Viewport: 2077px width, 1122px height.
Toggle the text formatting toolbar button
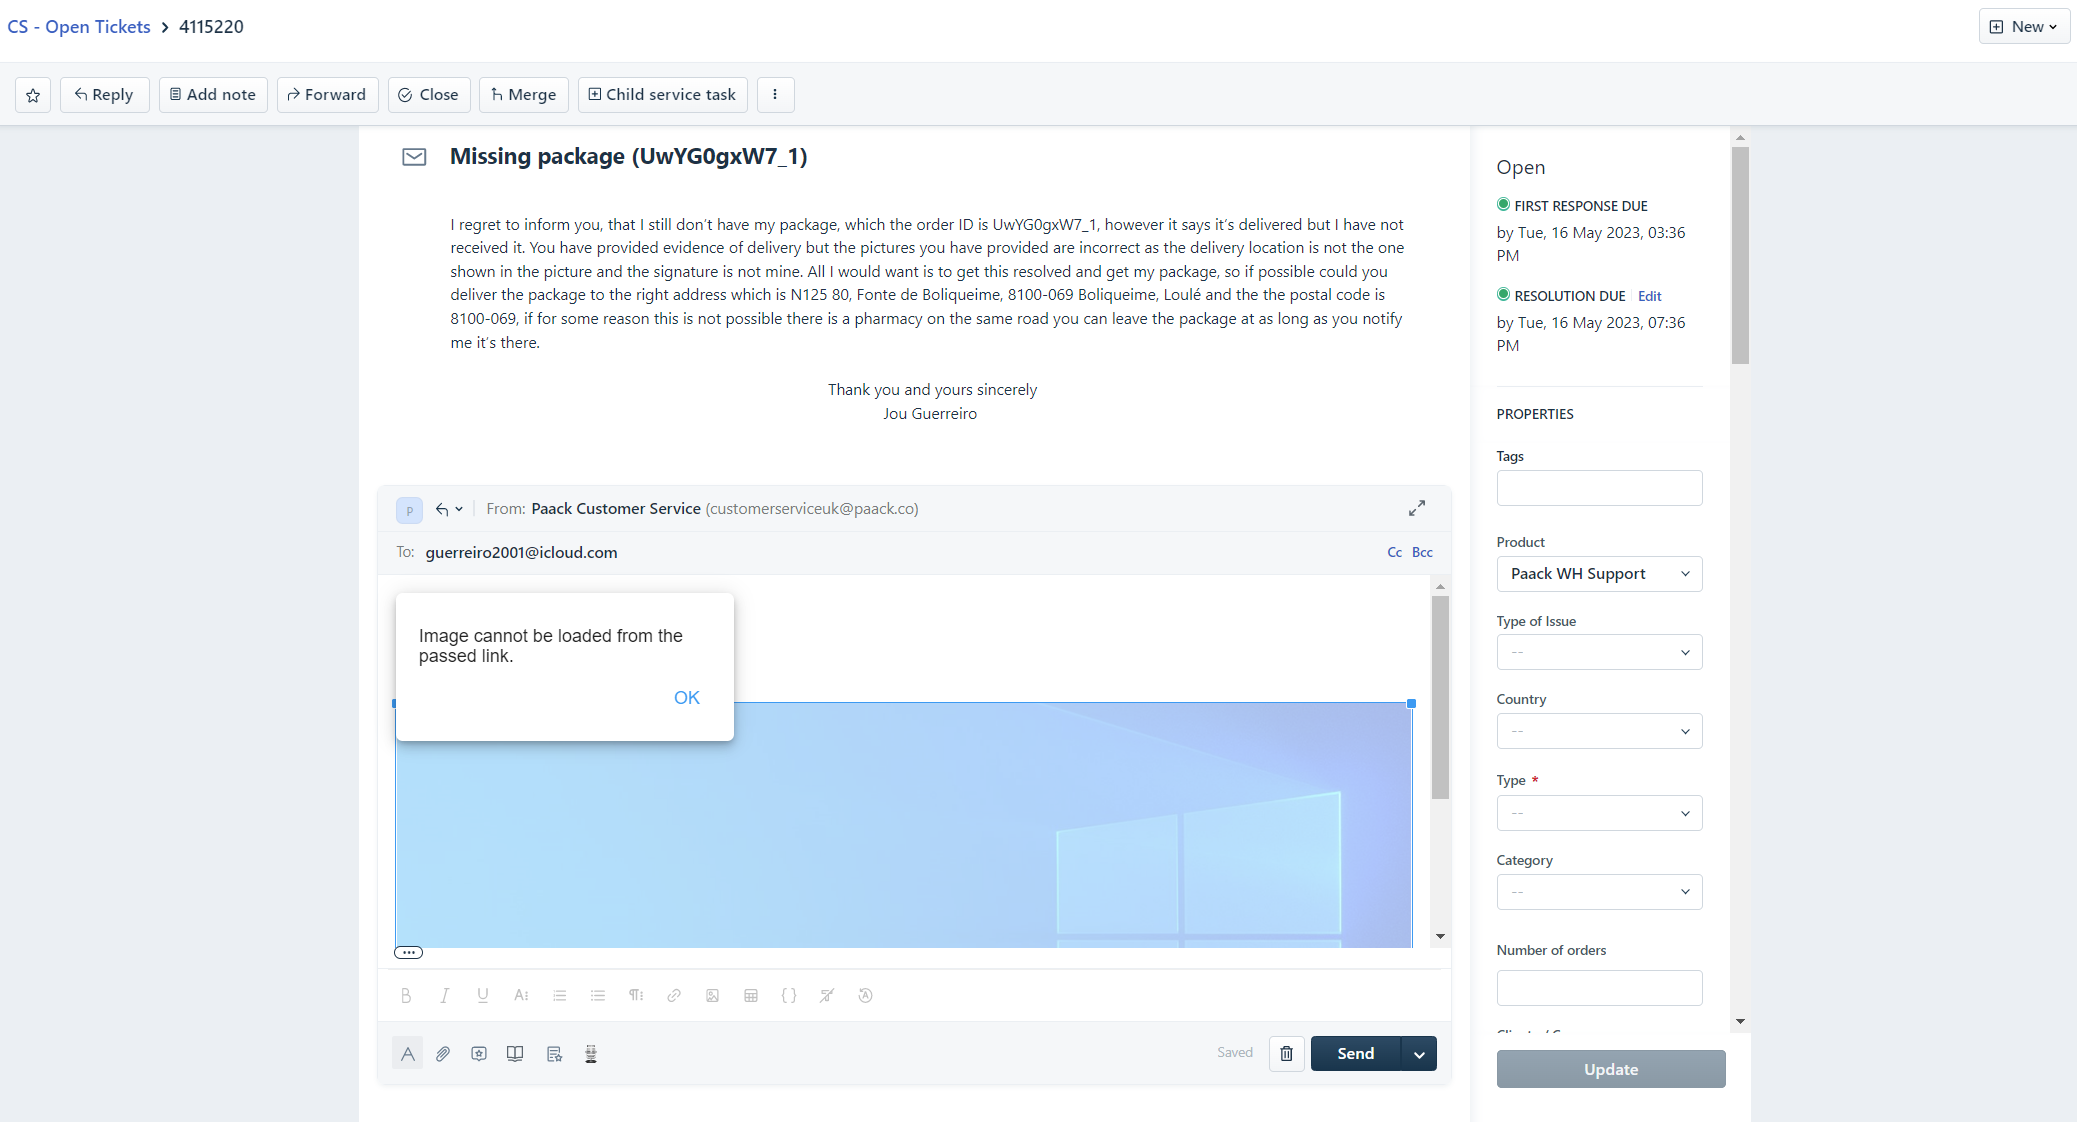tap(407, 1053)
